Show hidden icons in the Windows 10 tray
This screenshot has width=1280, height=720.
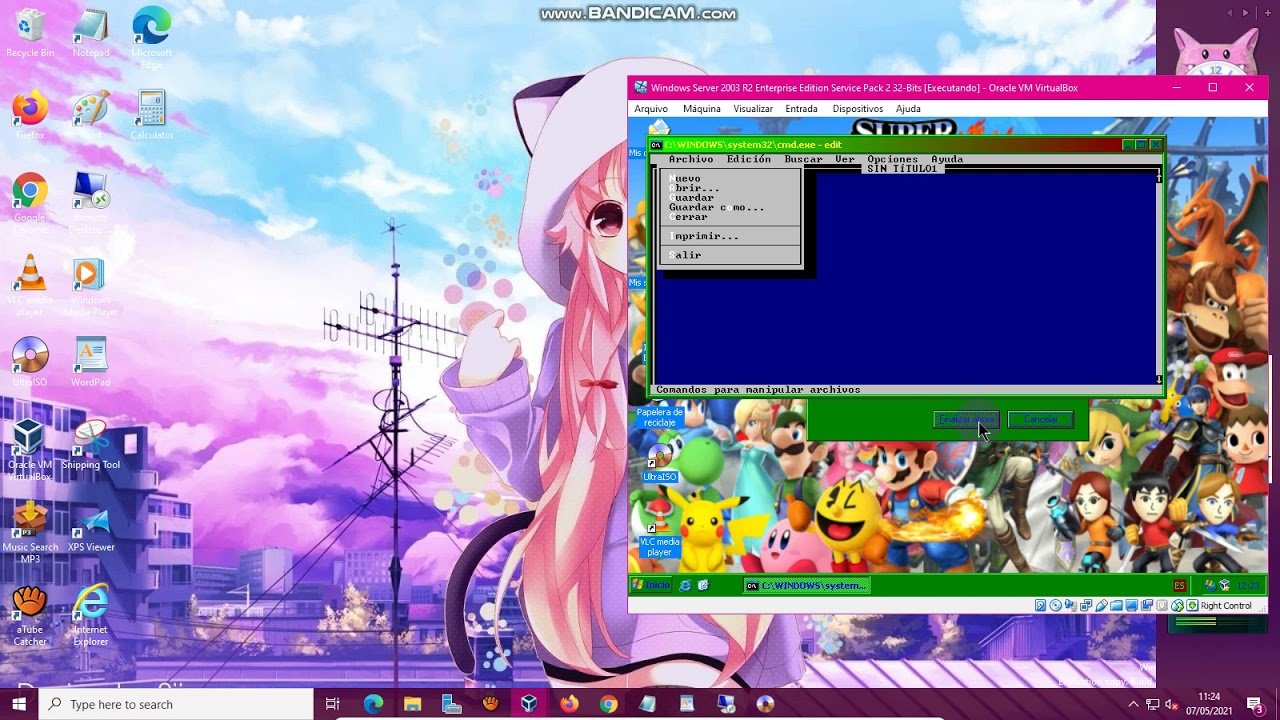pos(1133,704)
